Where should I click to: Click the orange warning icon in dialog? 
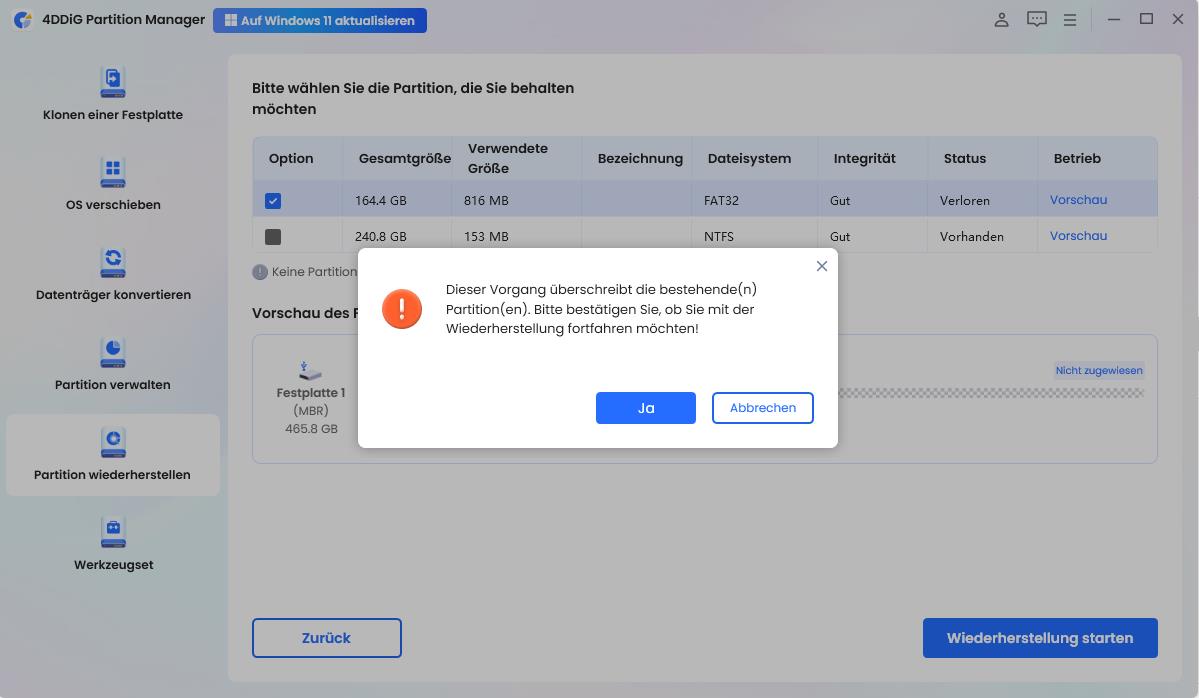[401, 309]
